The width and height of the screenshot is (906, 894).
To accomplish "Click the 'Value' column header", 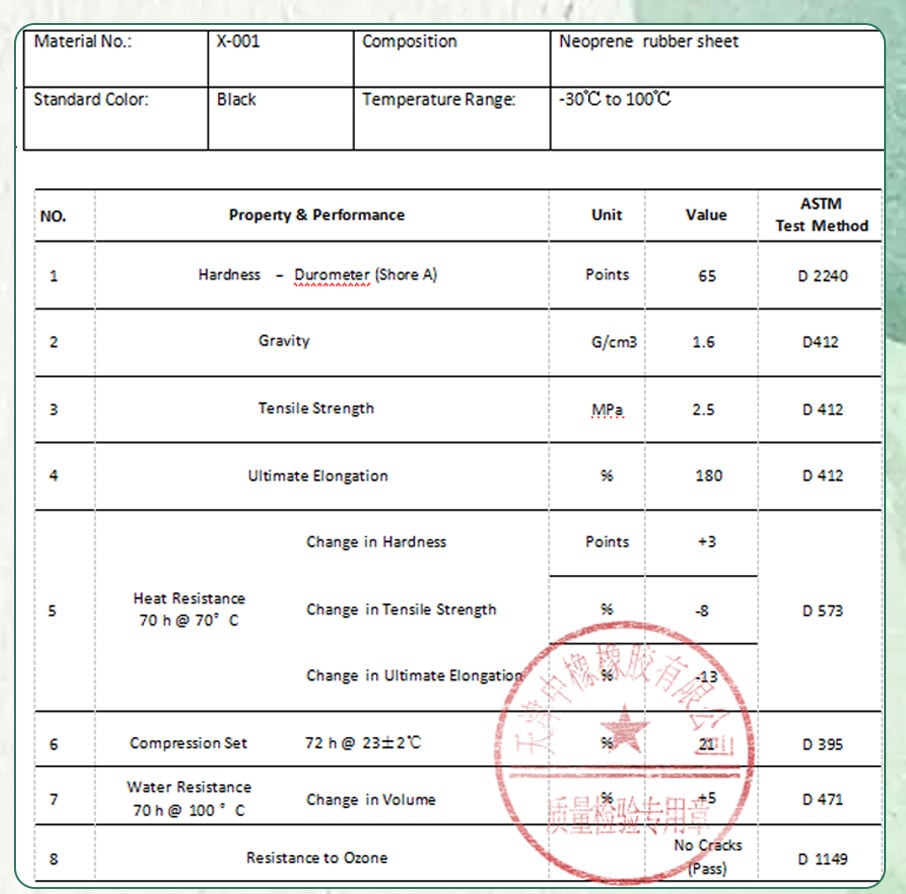I will [706, 215].
